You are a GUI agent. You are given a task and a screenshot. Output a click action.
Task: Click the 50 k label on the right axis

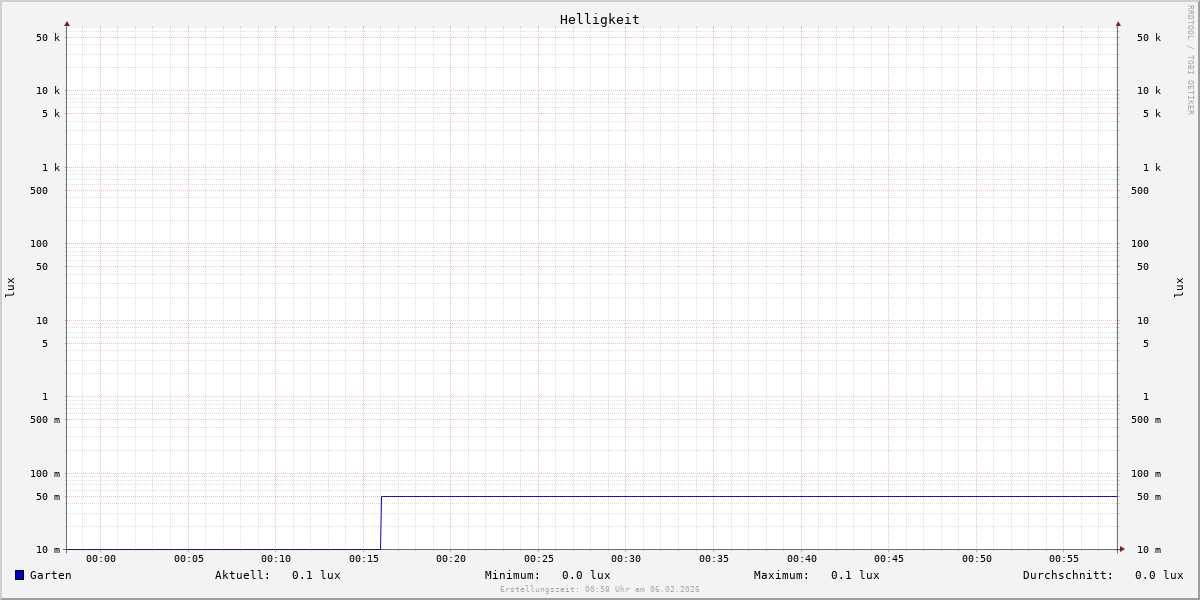[1148, 38]
